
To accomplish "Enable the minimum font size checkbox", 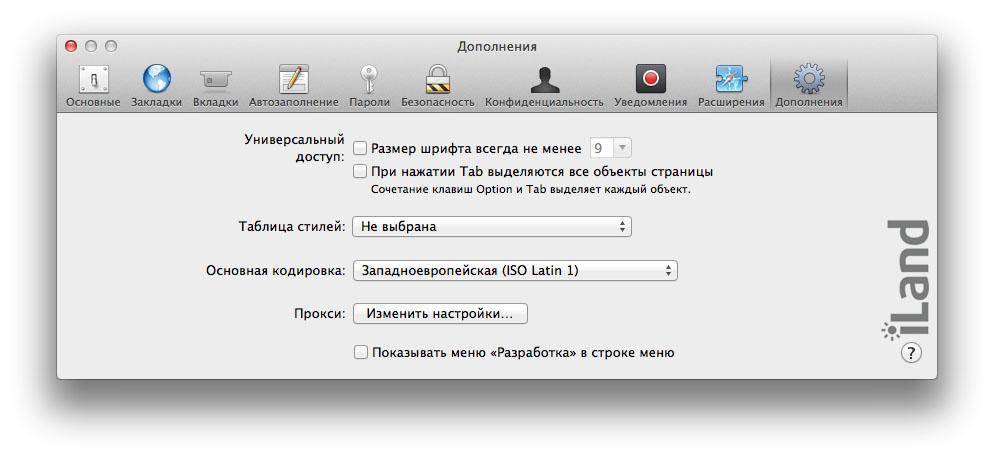I will pos(360,148).
